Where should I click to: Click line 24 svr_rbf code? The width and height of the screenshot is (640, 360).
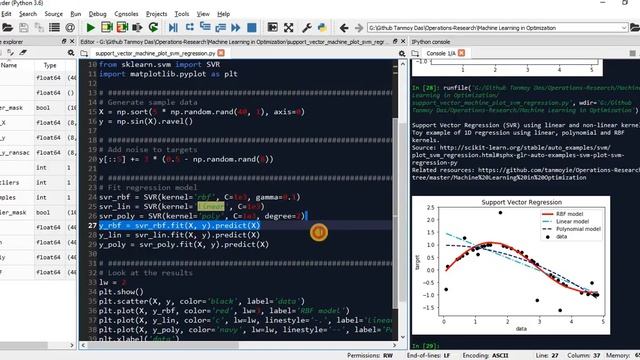[200, 197]
